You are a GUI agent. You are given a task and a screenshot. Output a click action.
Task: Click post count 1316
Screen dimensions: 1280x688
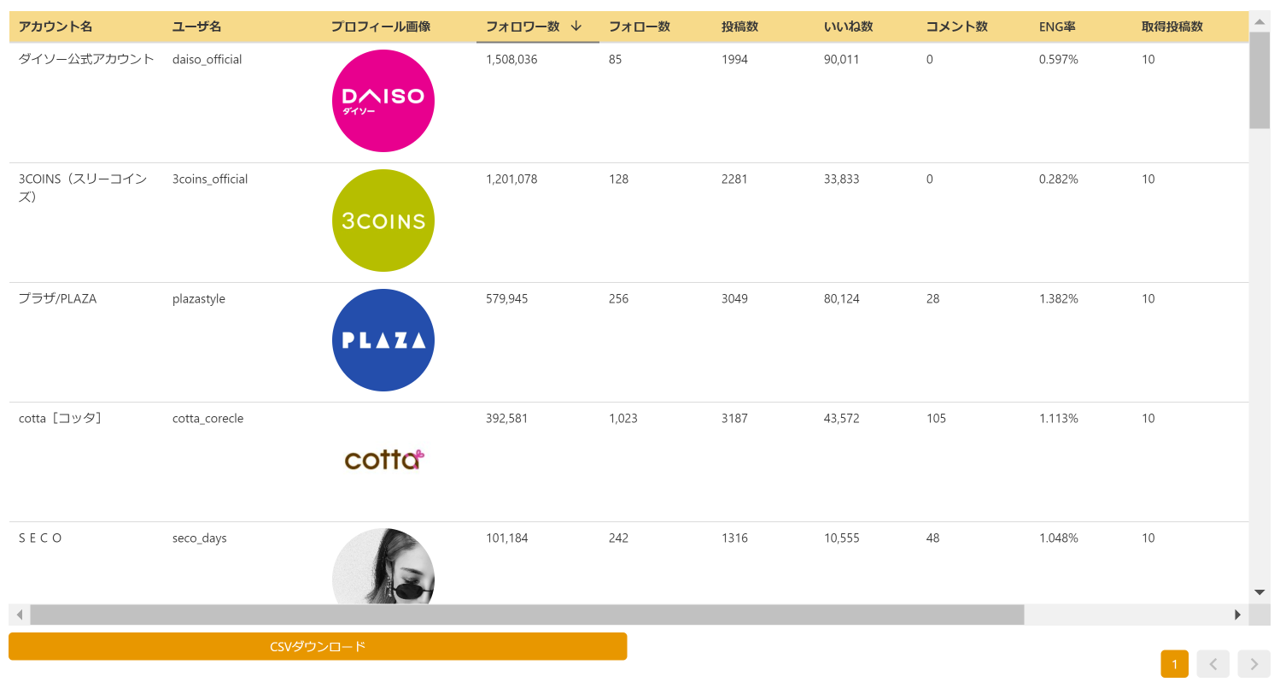(x=735, y=538)
